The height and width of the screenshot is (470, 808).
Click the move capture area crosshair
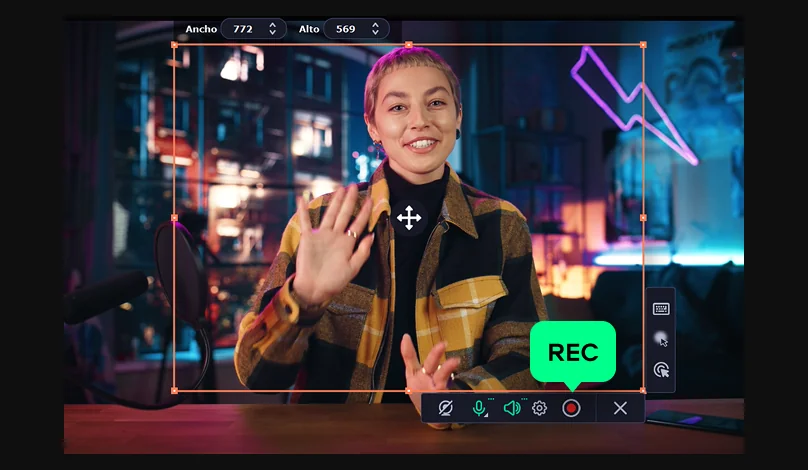pyautogui.click(x=409, y=217)
